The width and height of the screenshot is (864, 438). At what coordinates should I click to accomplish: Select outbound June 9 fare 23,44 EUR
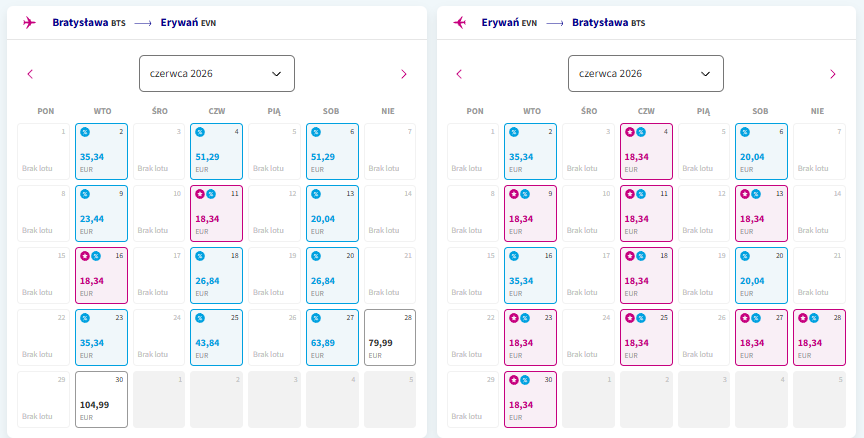pos(101,214)
